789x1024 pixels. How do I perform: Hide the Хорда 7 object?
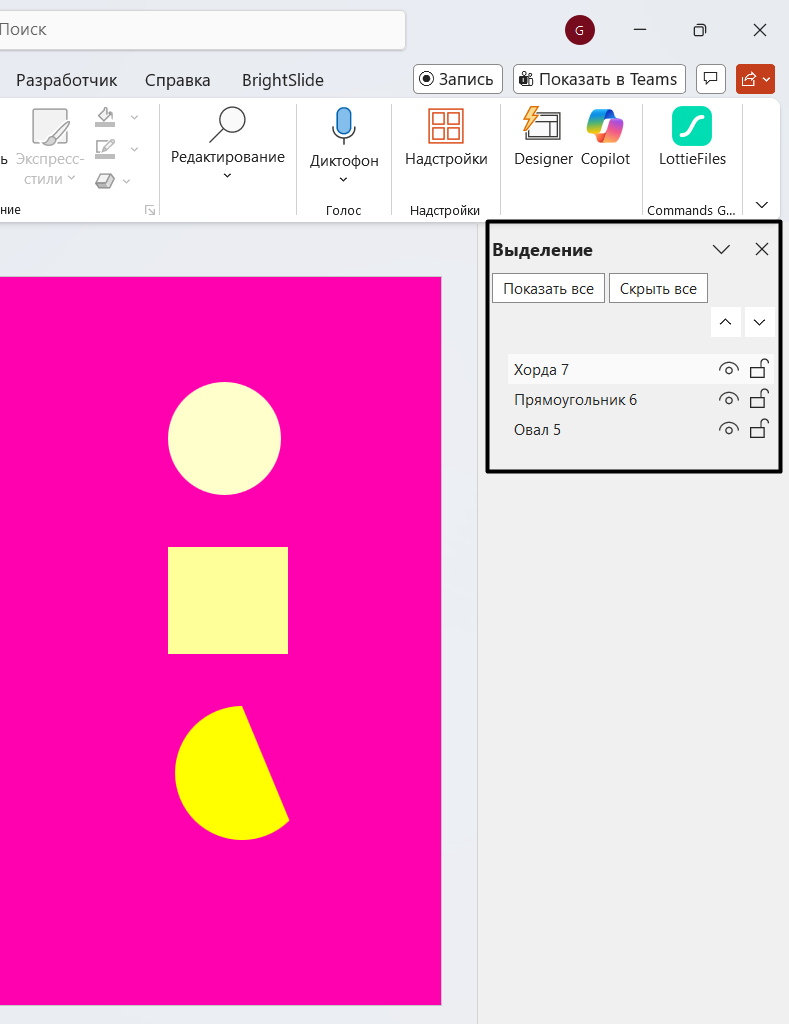(729, 369)
